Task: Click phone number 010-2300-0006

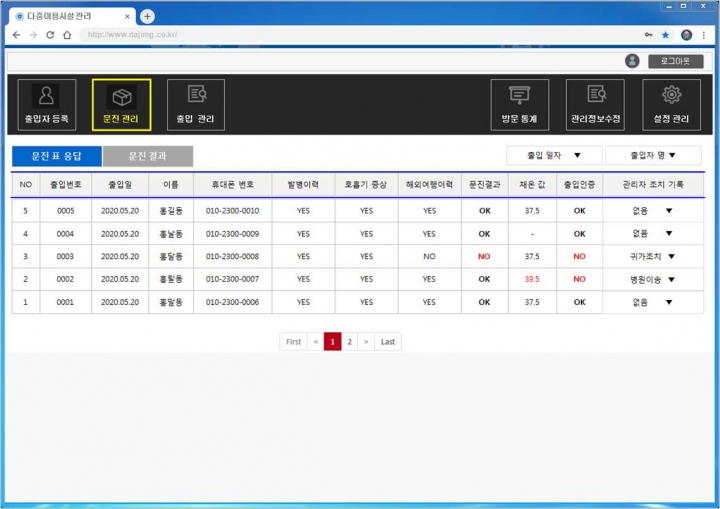Action: pos(232,302)
